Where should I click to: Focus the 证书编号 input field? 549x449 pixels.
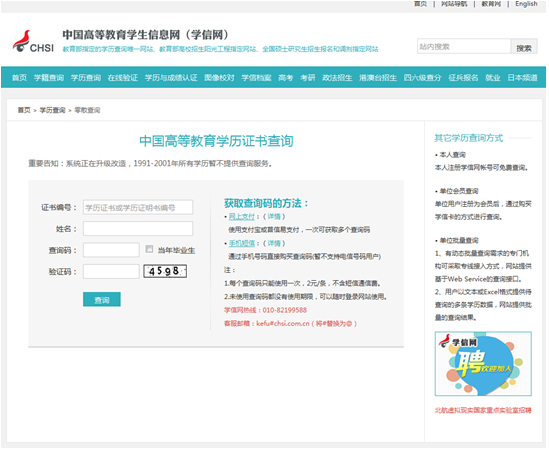pyautogui.click(x=138, y=207)
